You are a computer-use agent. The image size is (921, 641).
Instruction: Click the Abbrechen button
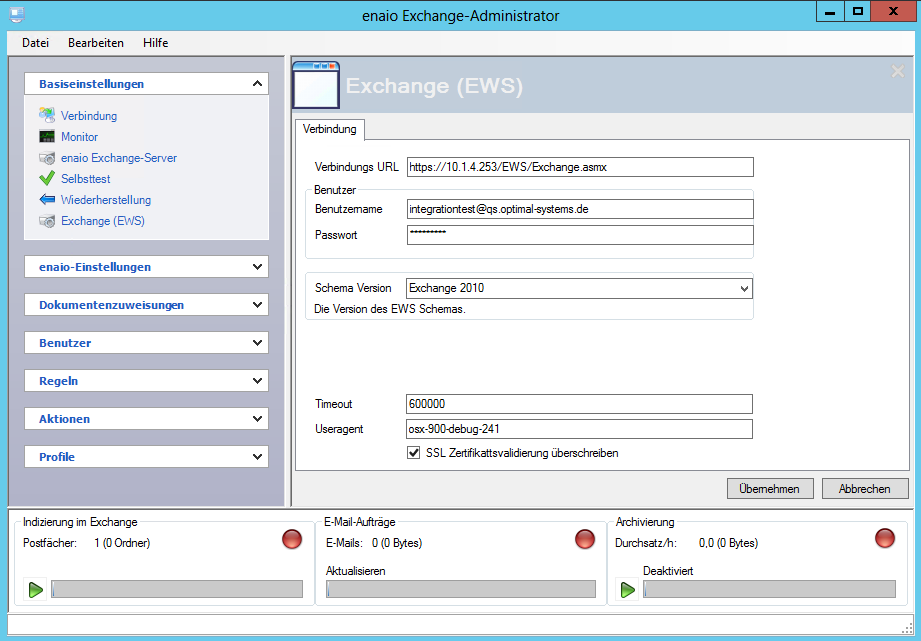[865, 489]
